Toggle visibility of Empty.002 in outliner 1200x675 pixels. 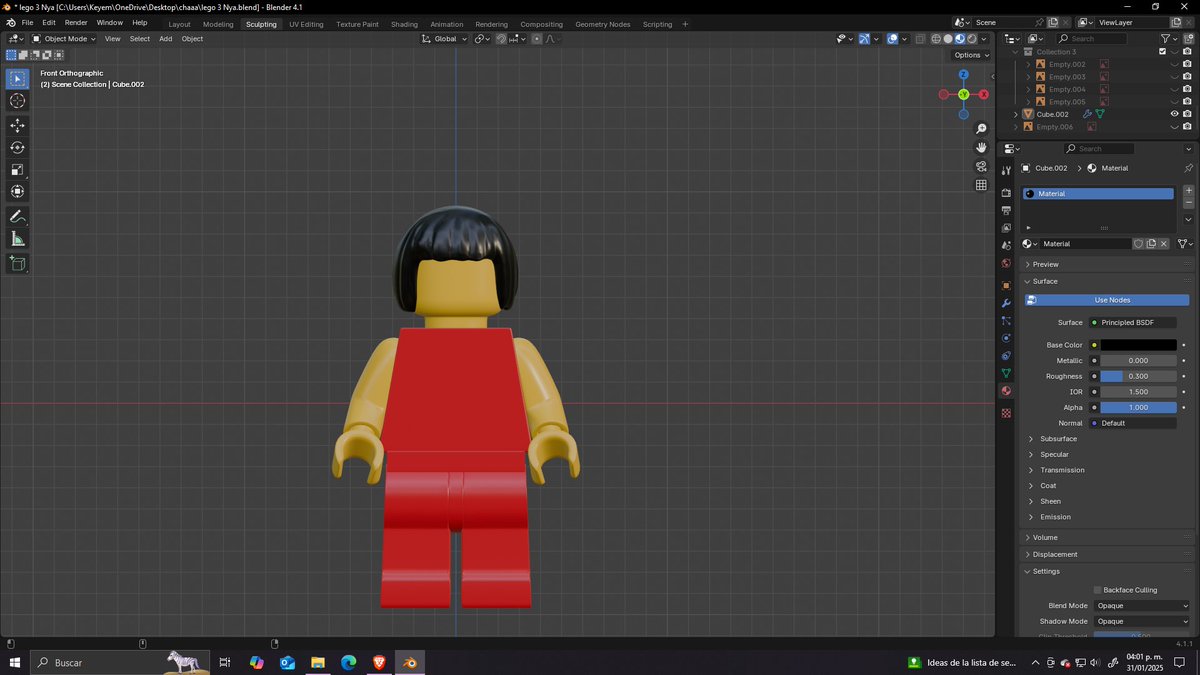tap(1174, 64)
